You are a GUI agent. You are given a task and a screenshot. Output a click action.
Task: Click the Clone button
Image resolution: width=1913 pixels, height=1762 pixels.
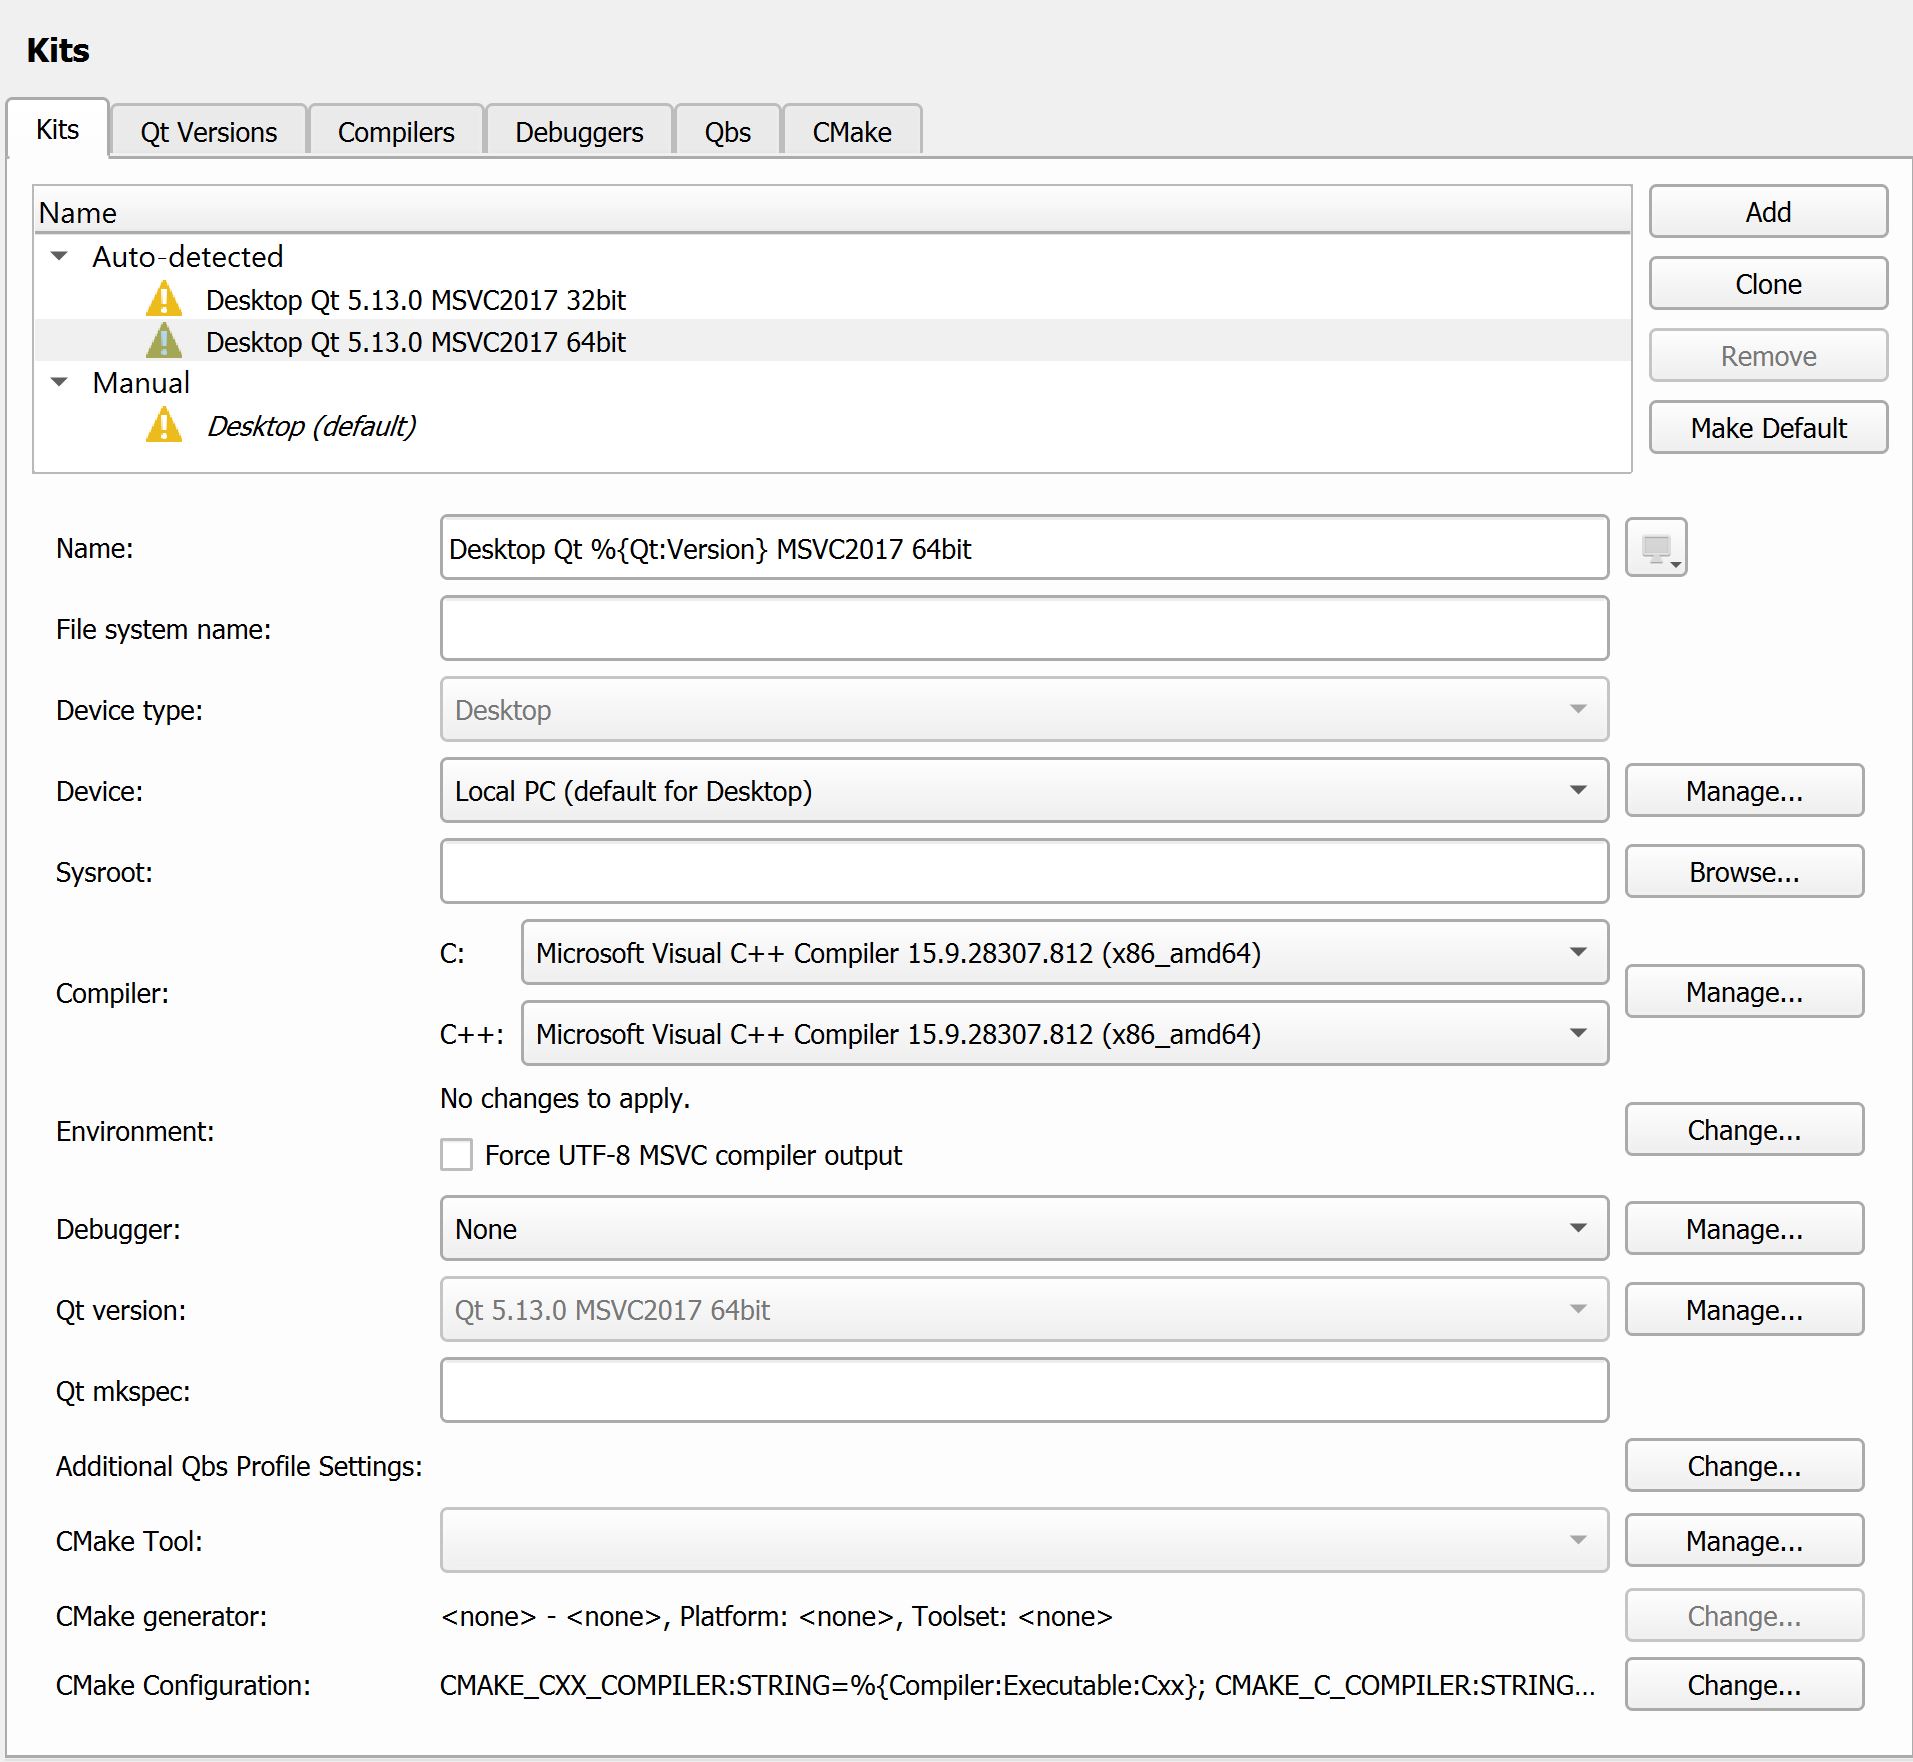(x=1767, y=284)
